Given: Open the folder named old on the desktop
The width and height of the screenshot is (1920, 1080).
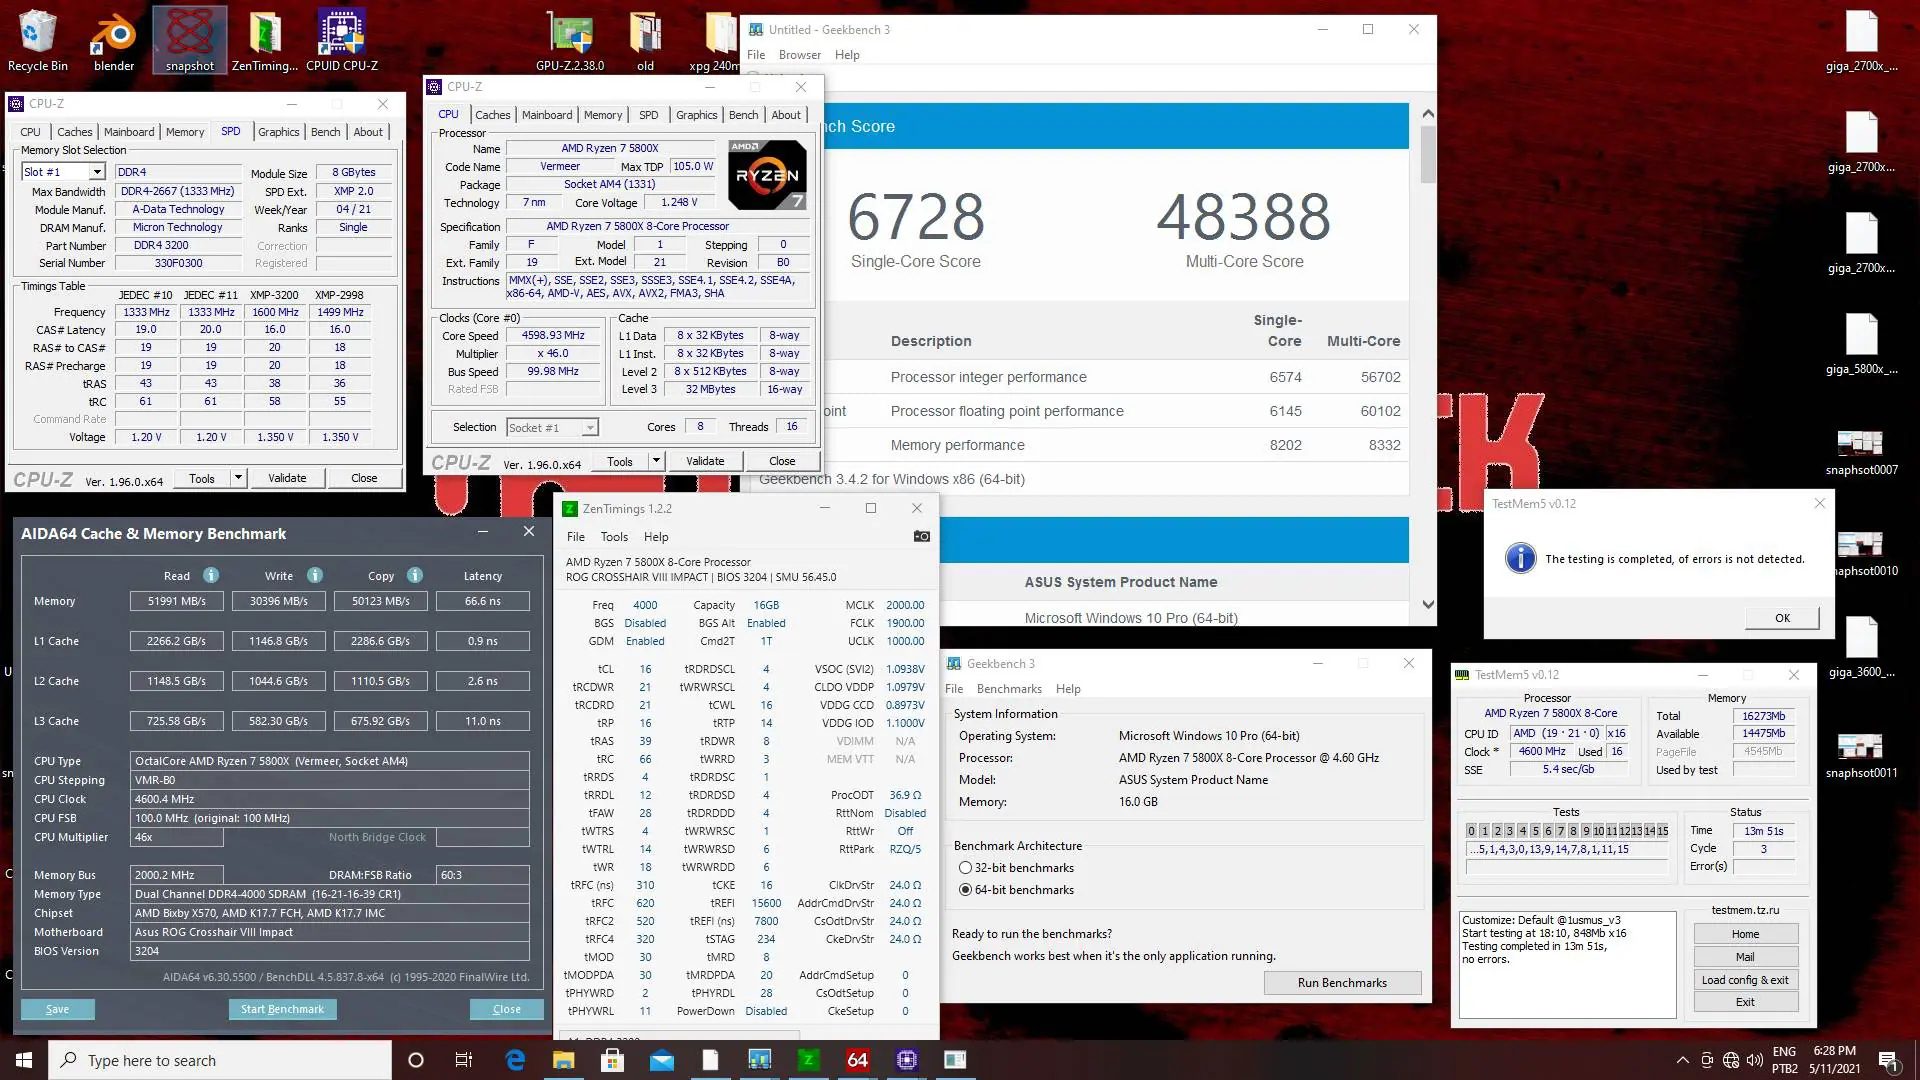Looking at the screenshot, I should (x=646, y=41).
